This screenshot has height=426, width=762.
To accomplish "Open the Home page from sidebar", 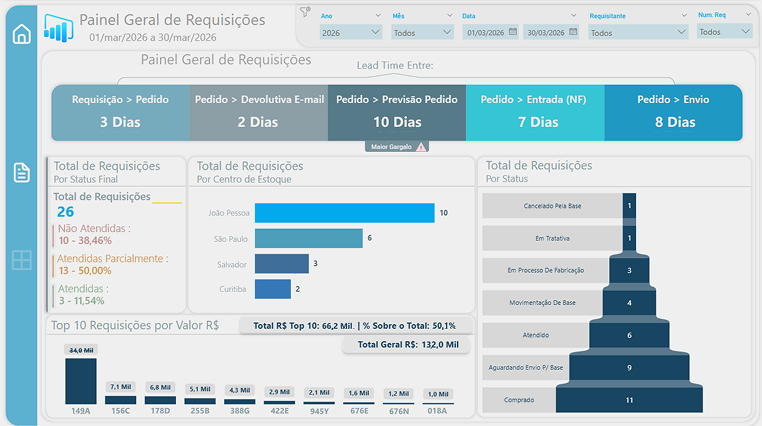I will pos(21,34).
